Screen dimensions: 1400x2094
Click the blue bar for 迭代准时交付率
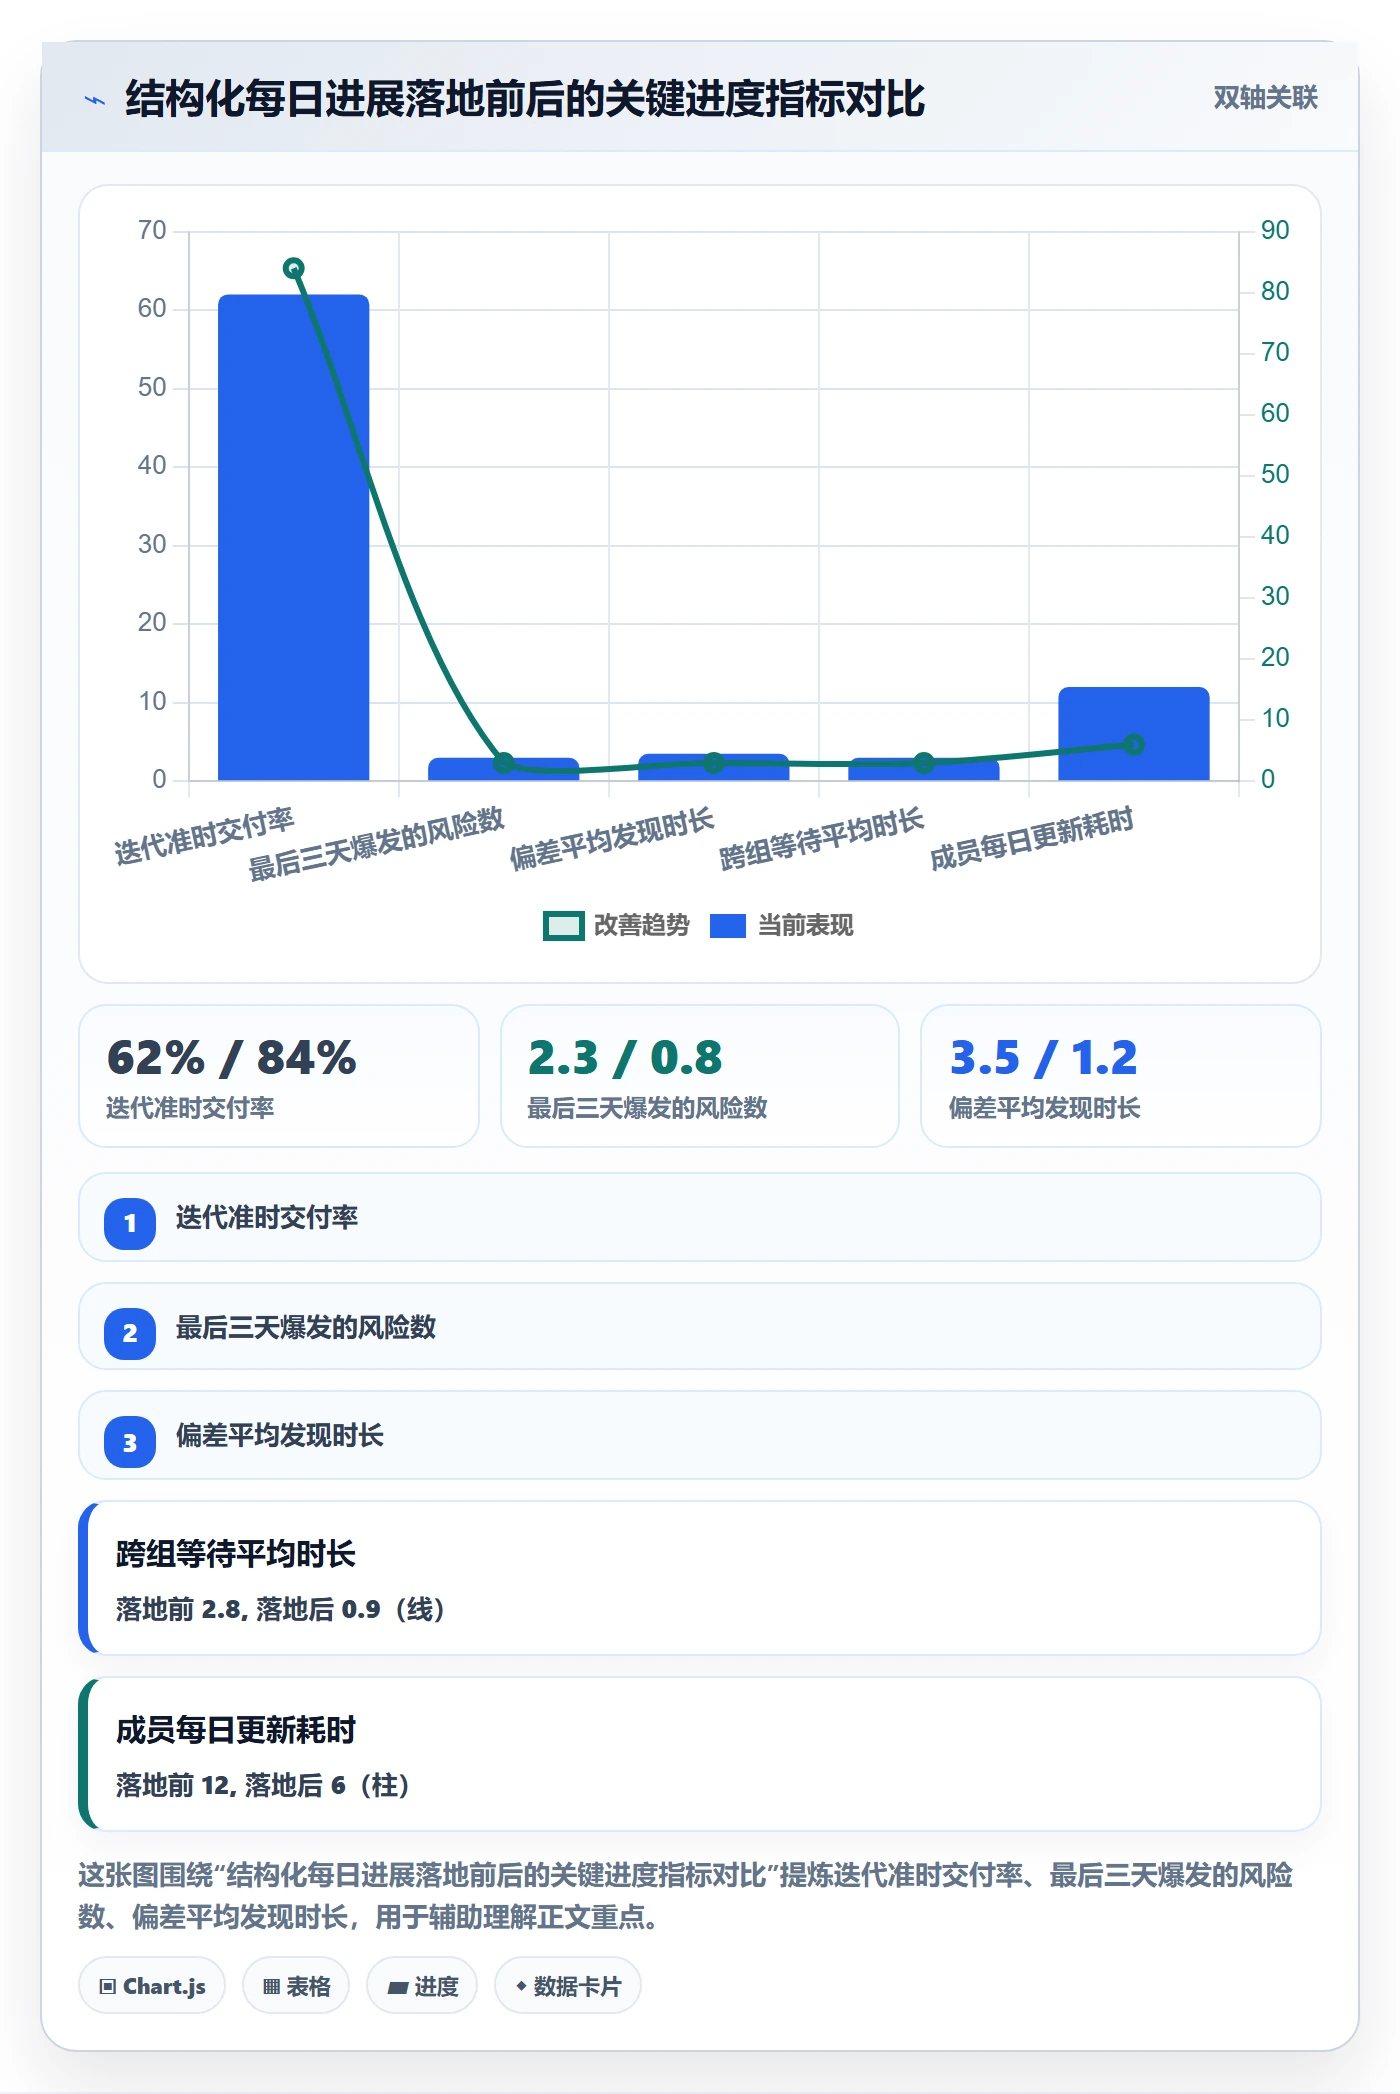(x=293, y=537)
